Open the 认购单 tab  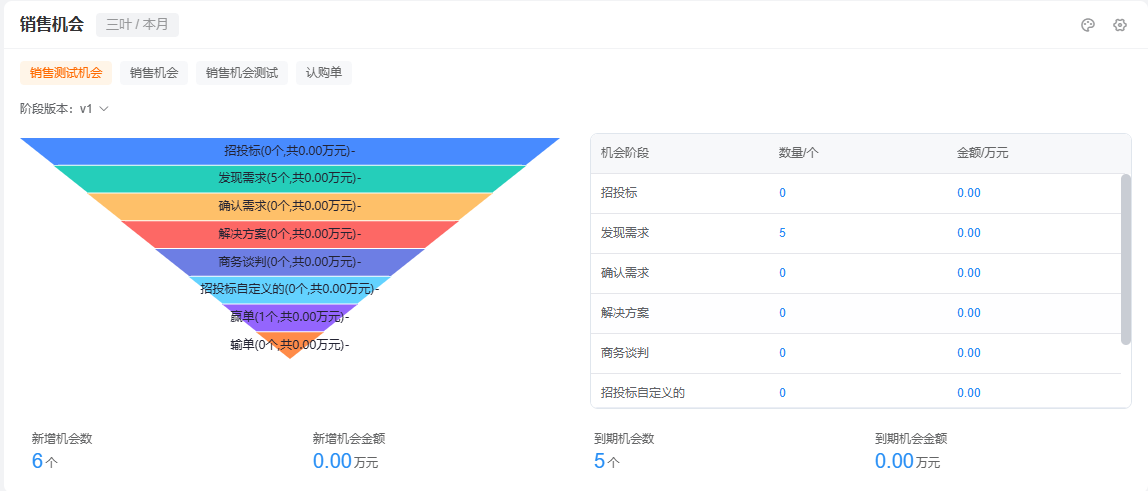(x=324, y=73)
